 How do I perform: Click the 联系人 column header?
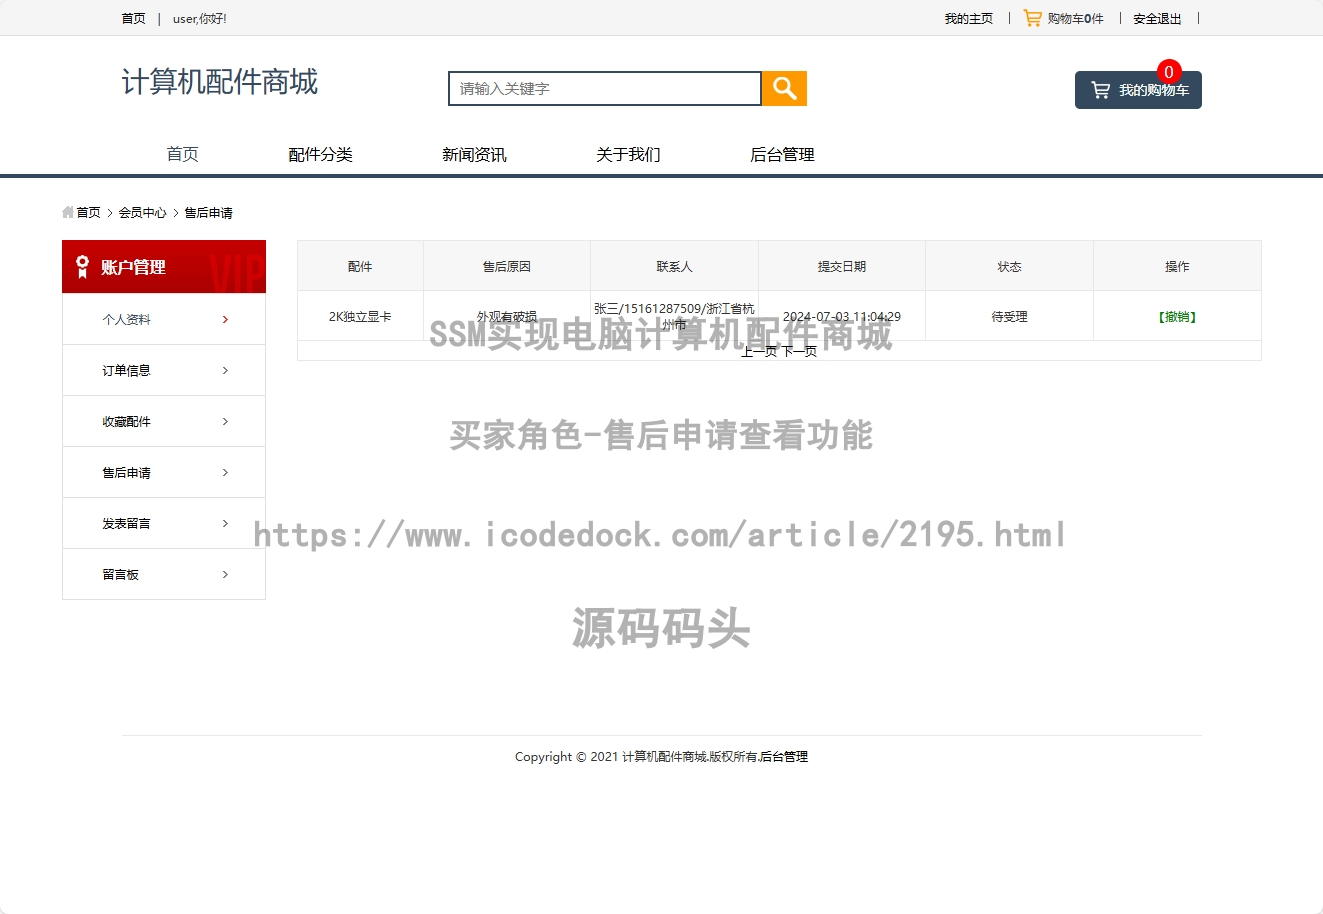click(x=674, y=266)
